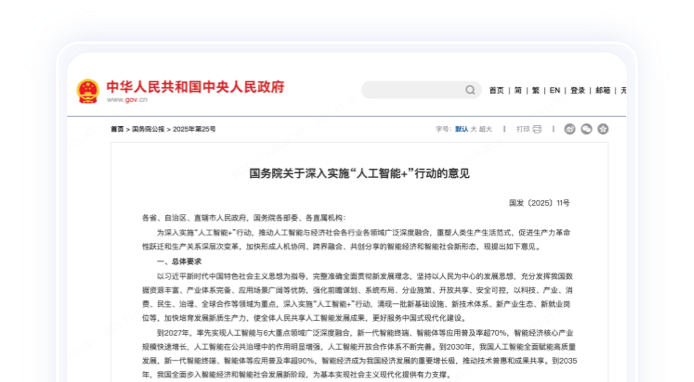Click paragraph beginning 到2027年

pyautogui.click(x=359, y=354)
